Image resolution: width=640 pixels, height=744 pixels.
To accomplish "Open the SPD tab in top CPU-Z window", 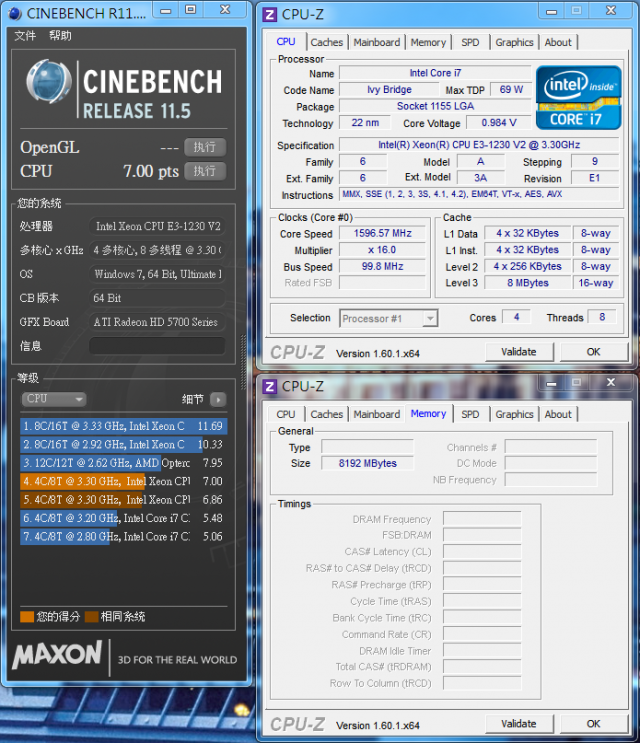I will [x=470, y=42].
